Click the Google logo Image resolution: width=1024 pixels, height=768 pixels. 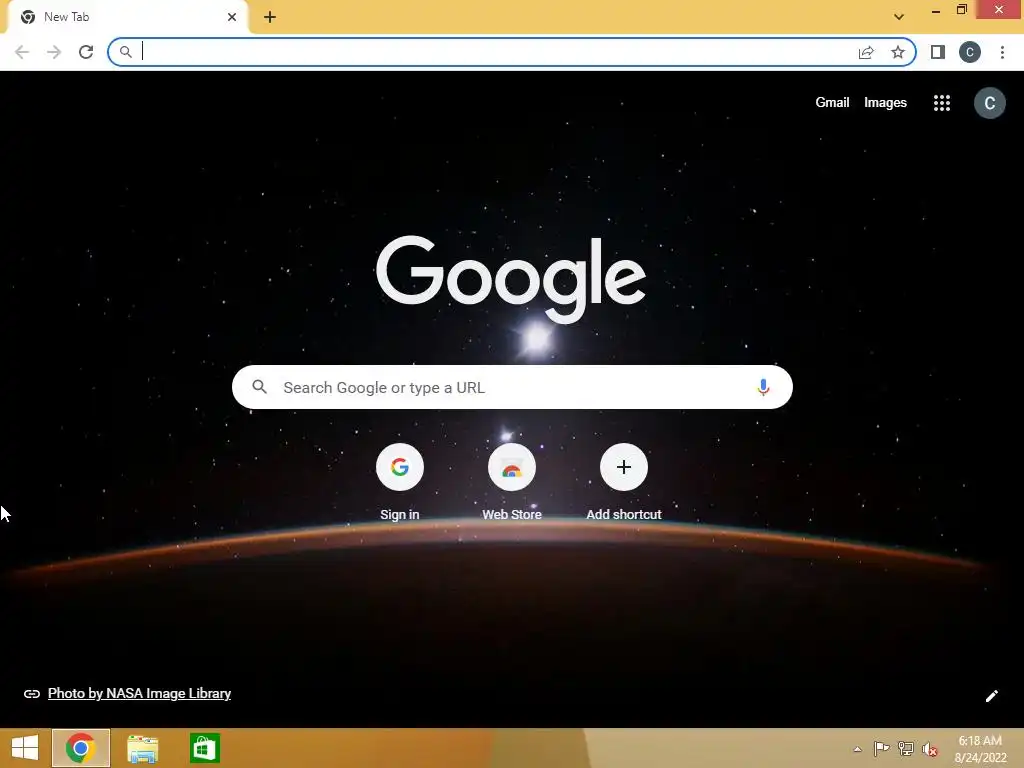511,279
